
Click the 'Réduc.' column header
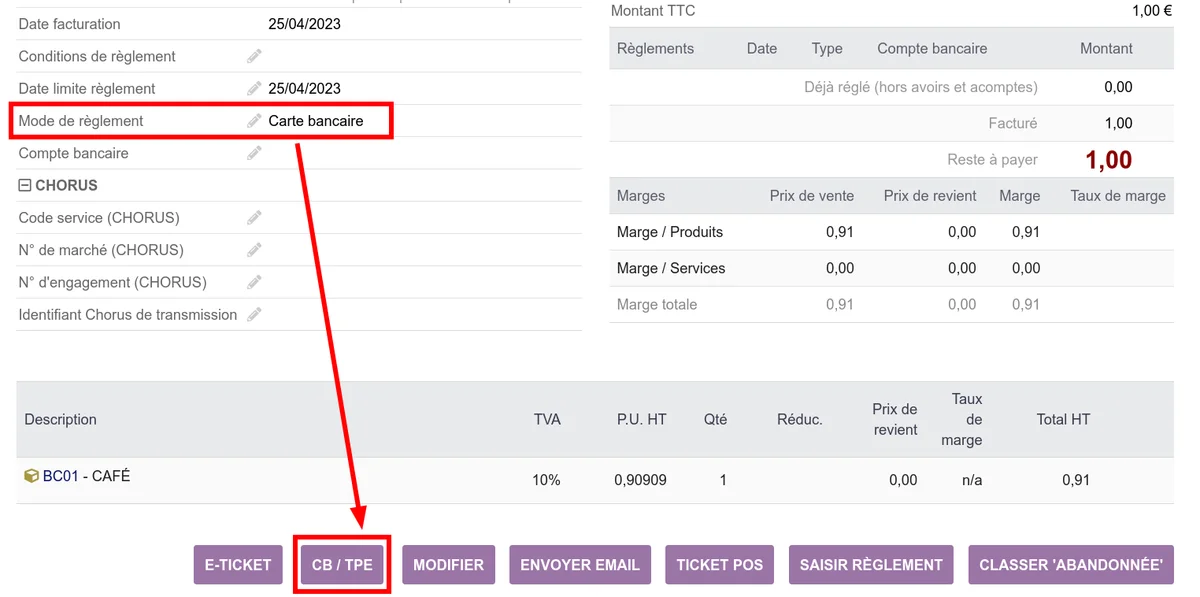800,420
